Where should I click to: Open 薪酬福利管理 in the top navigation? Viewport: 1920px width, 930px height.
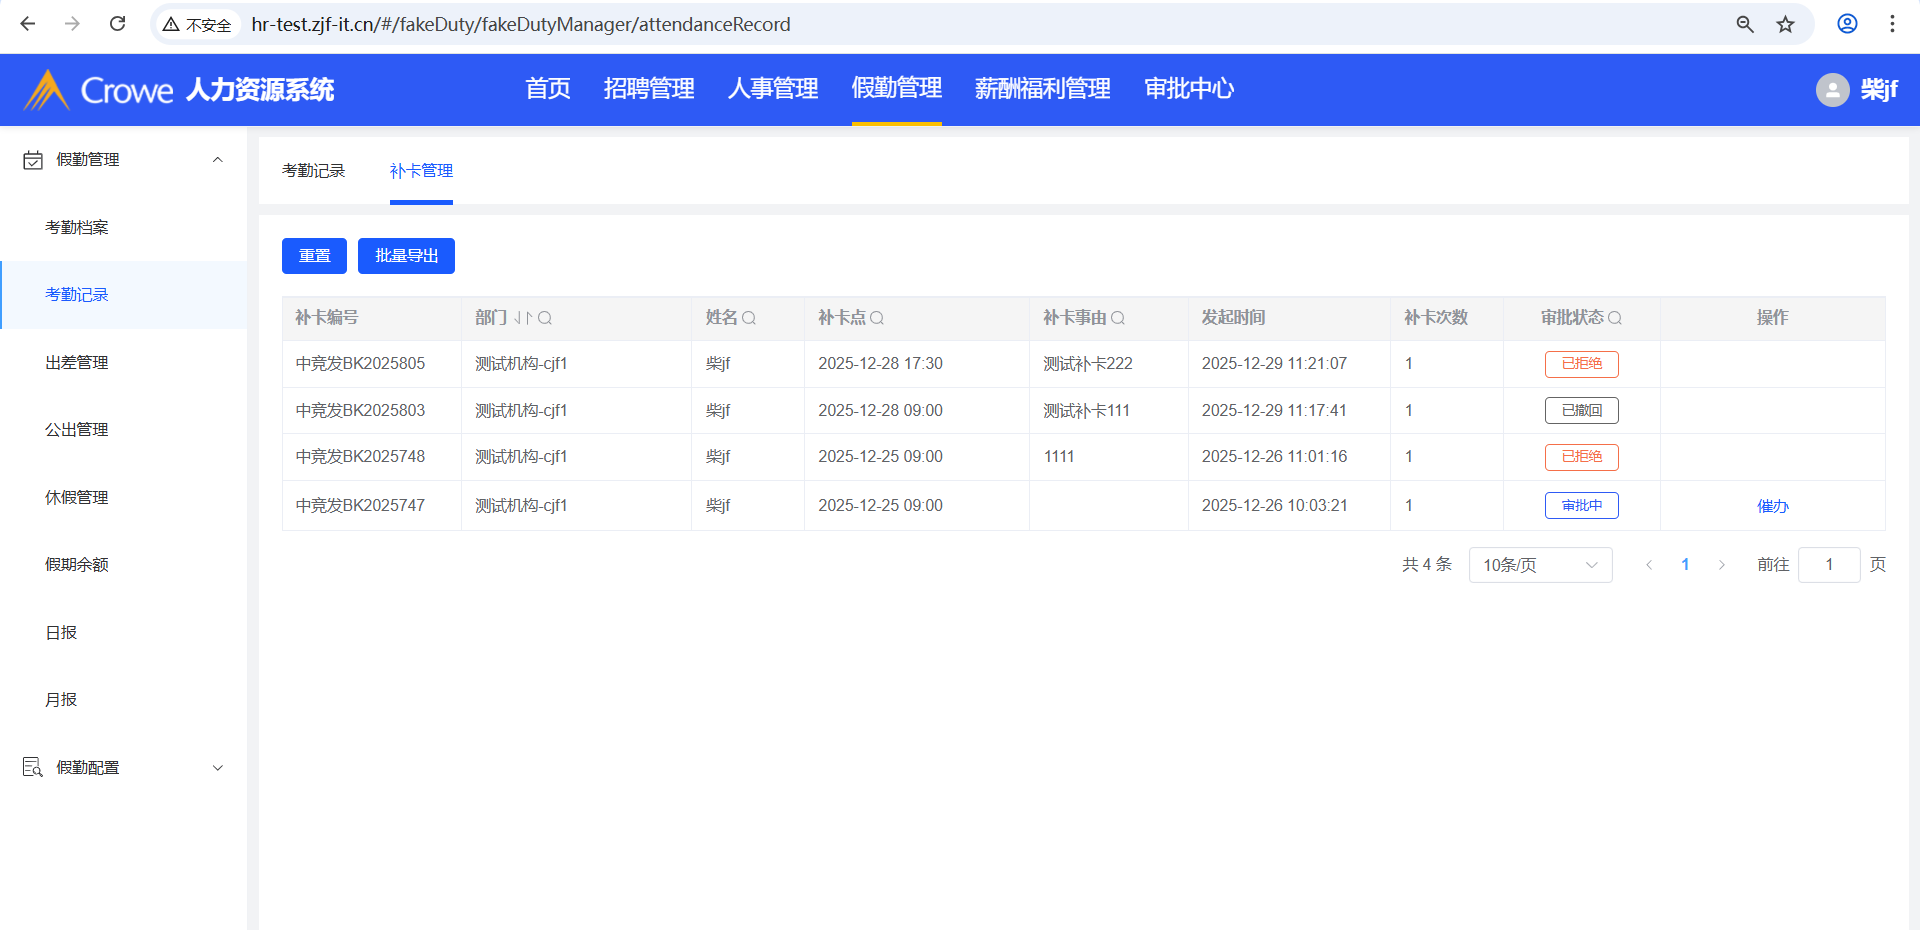pyautogui.click(x=1042, y=89)
